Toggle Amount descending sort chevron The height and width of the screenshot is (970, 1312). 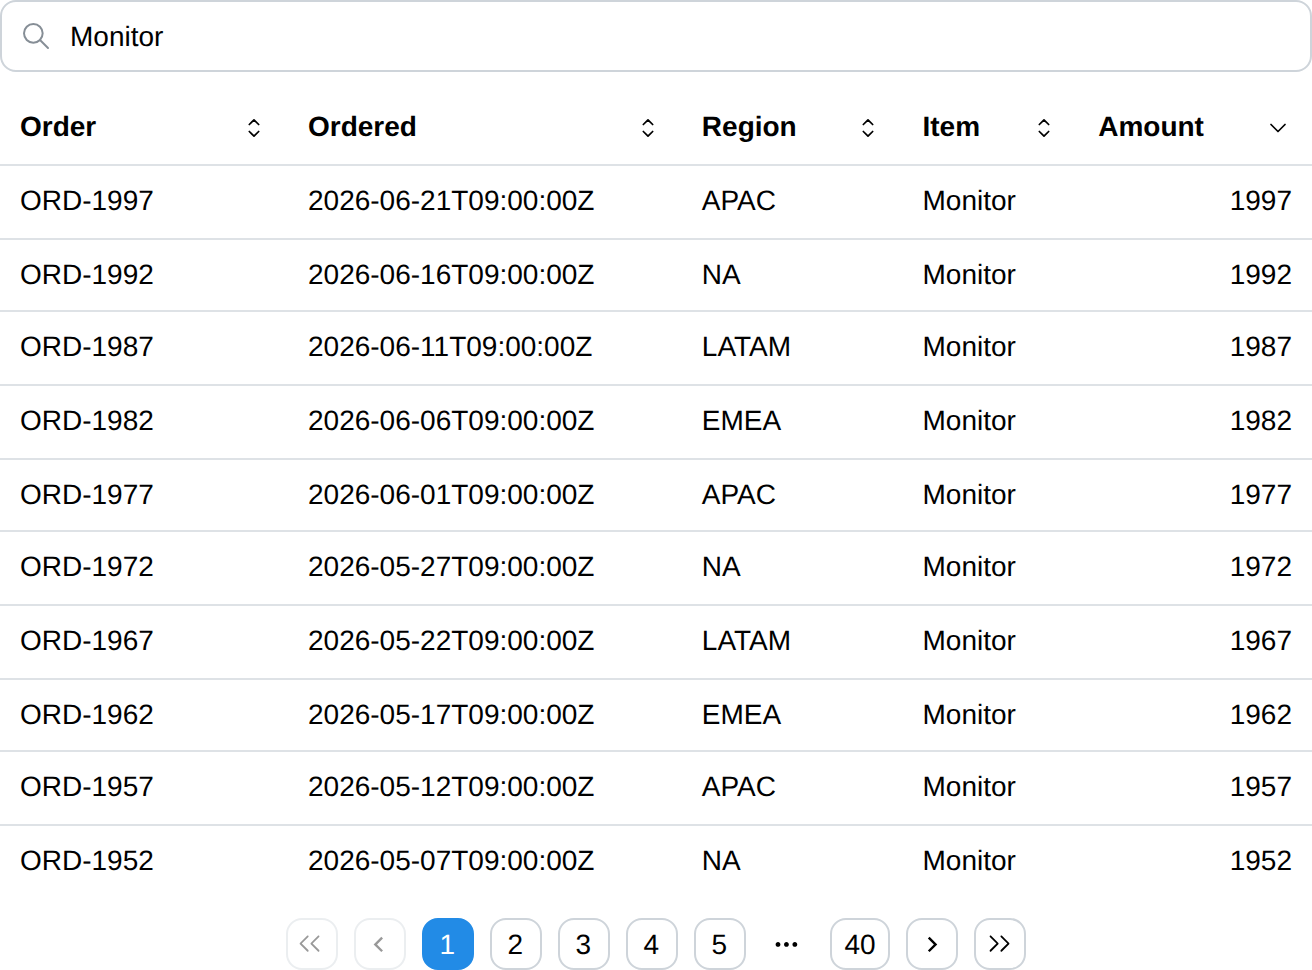[1278, 127]
